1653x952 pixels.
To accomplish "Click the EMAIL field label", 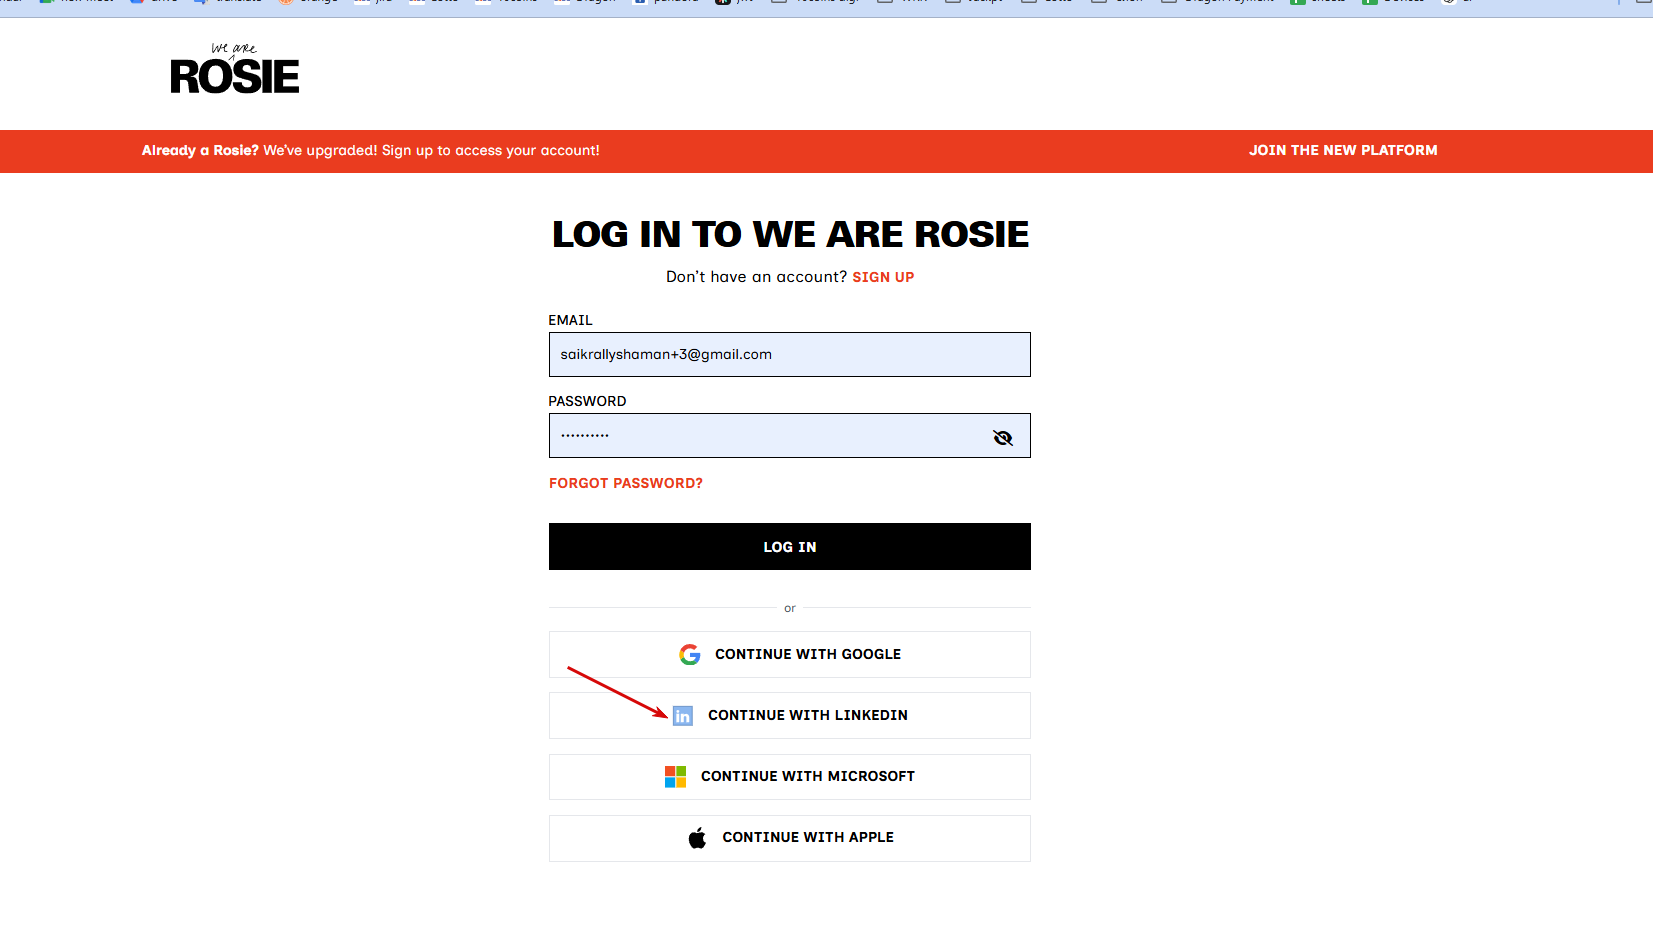I will click(x=570, y=320).
